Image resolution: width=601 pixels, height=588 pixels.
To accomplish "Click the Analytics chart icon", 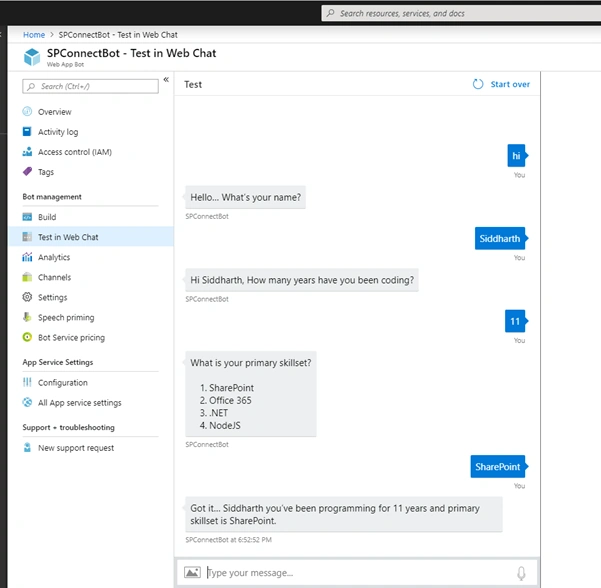I will click(27, 257).
